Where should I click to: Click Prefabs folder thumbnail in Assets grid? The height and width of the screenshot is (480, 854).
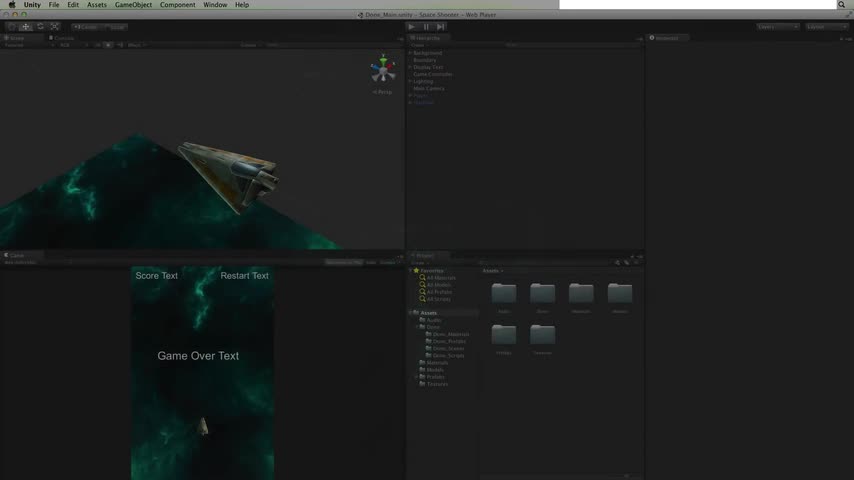click(x=504, y=335)
